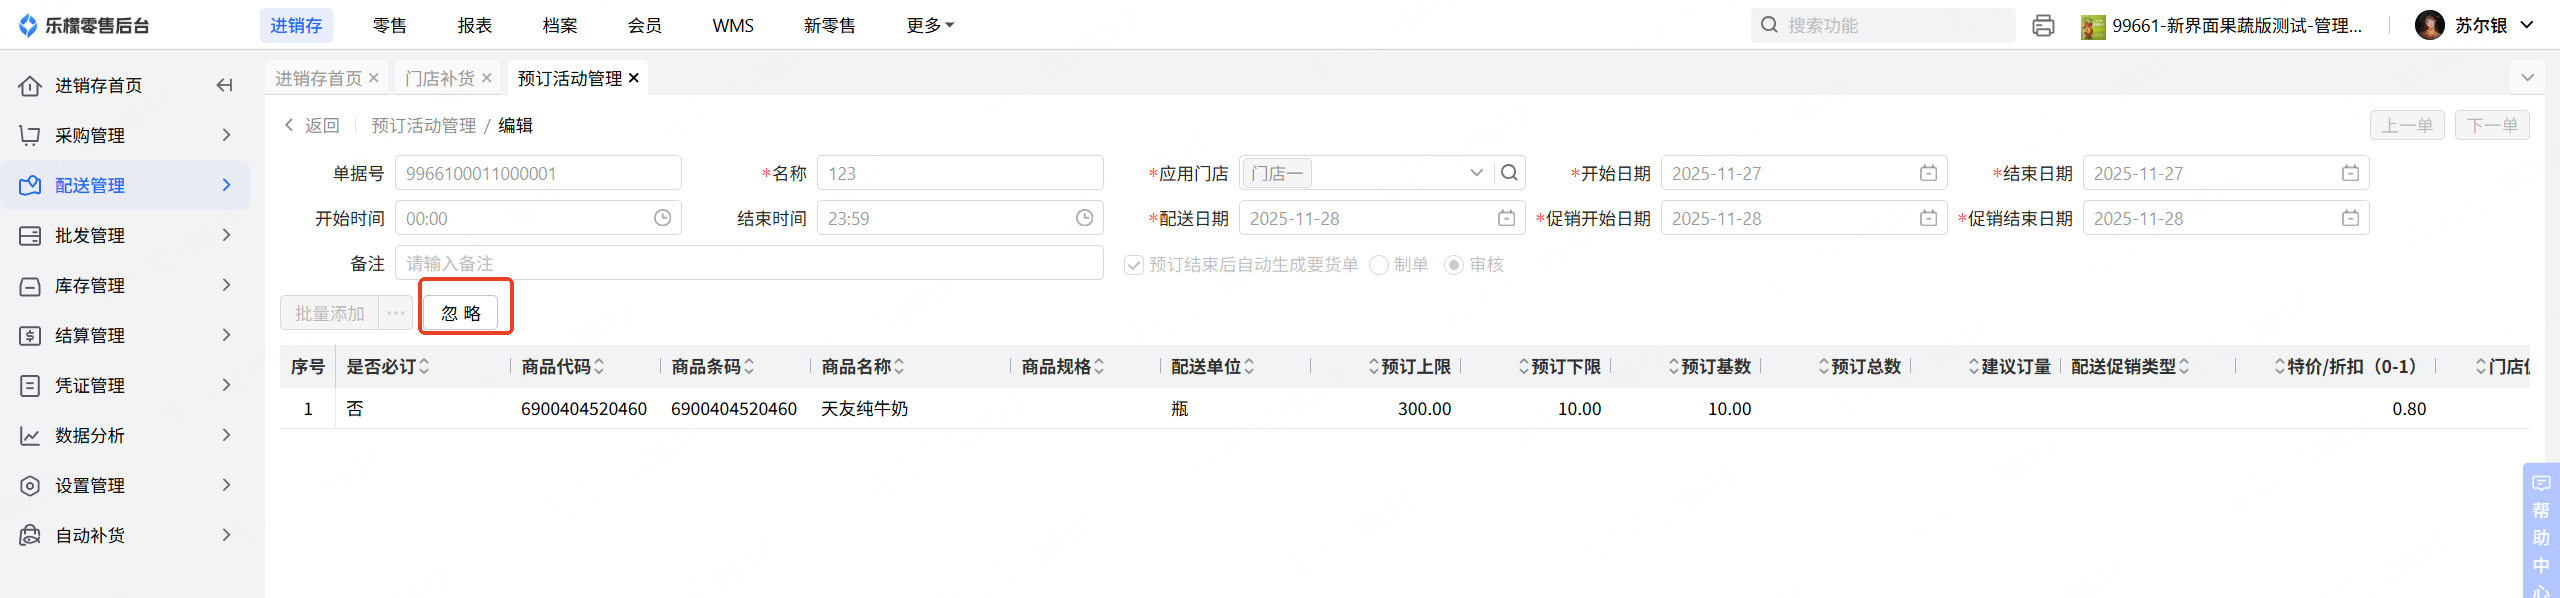
Task: Open the 档案 top menu
Action: coord(560,25)
